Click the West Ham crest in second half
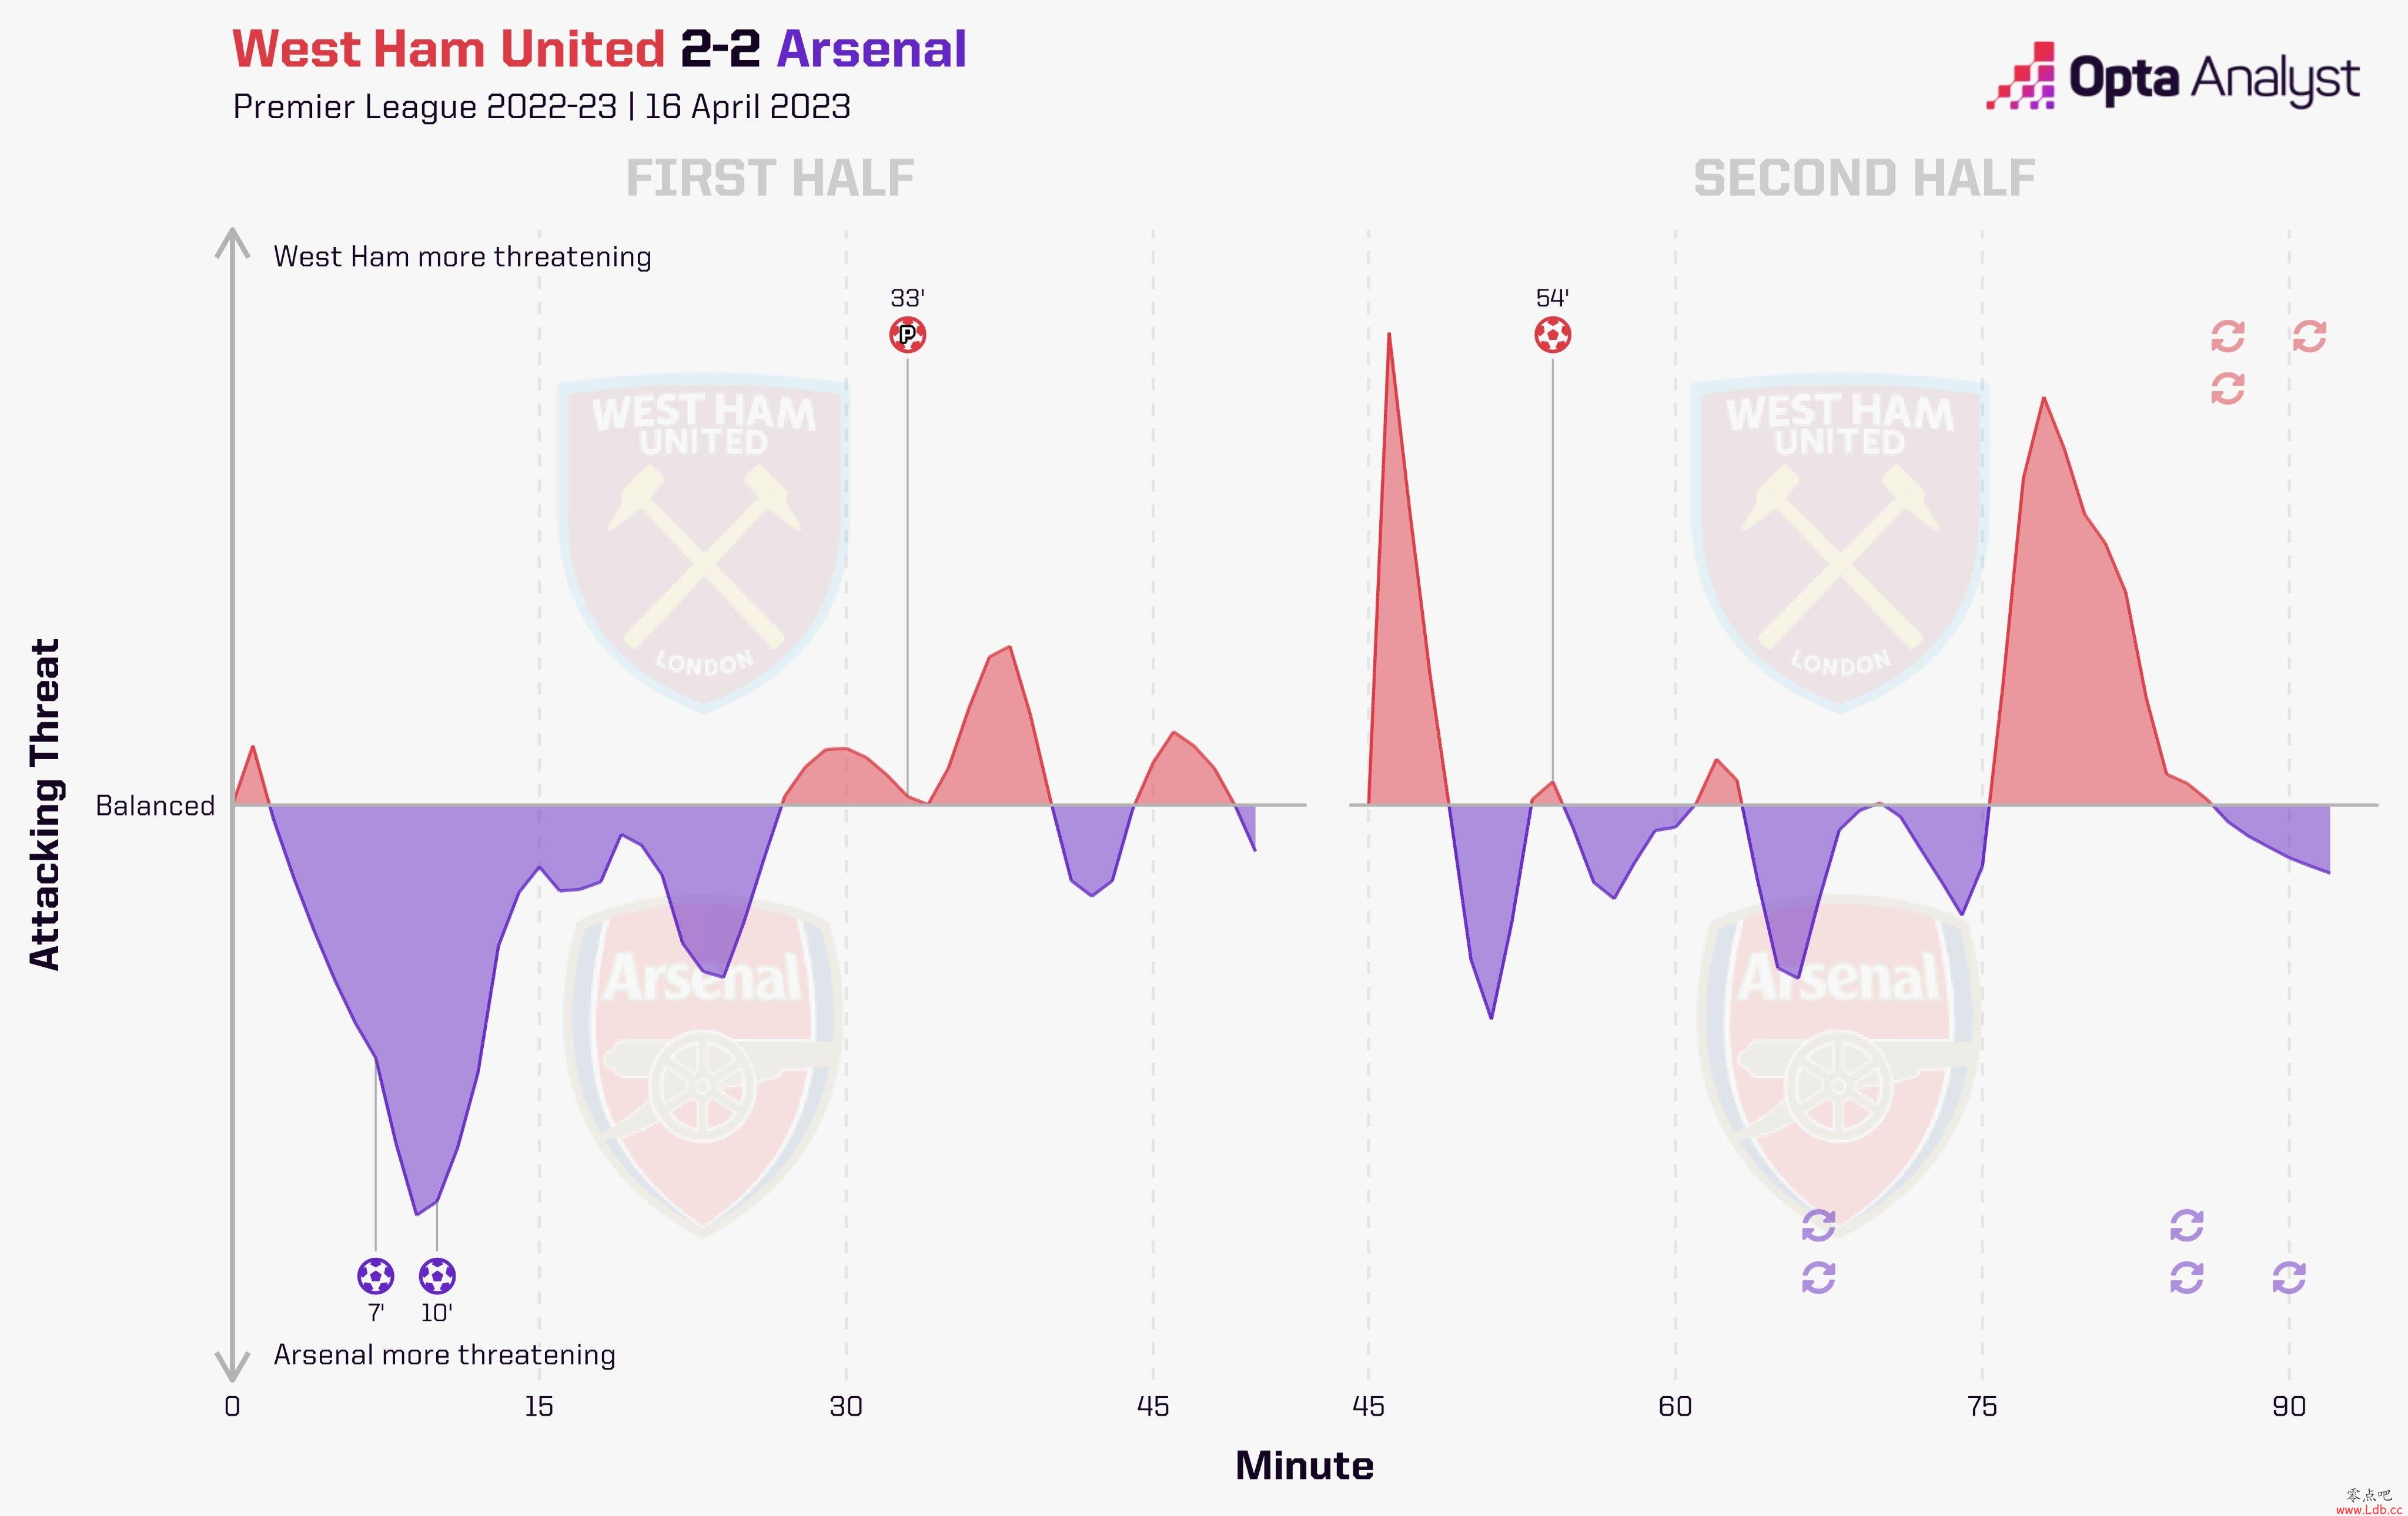Viewport: 2408px width, 1516px height. tap(1839, 544)
